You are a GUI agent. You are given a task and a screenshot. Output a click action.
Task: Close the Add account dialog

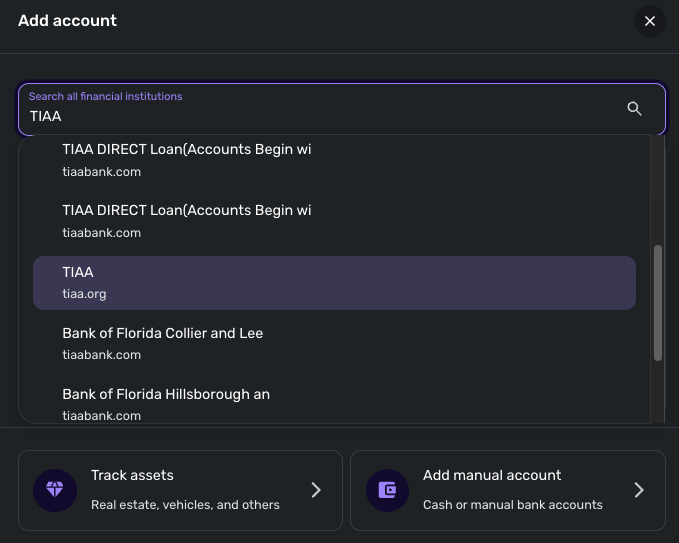pyautogui.click(x=650, y=21)
